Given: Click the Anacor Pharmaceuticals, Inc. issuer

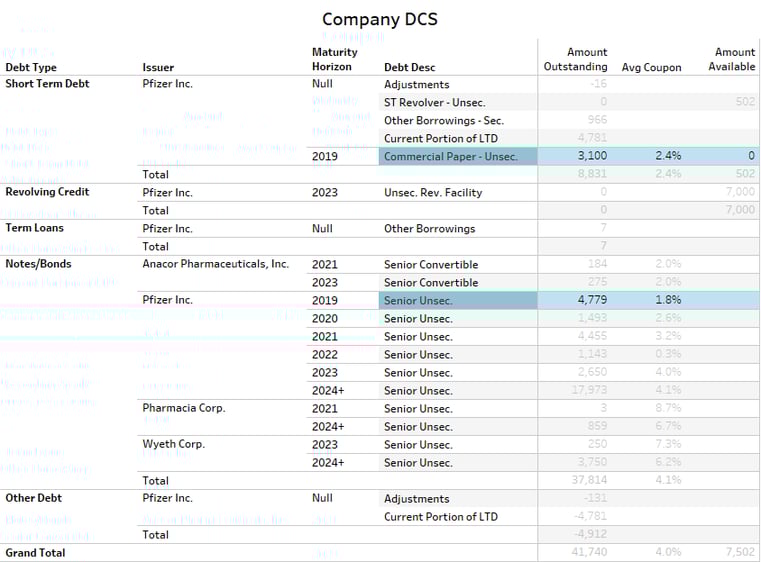Looking at the screenshot, I should point(215,264).
